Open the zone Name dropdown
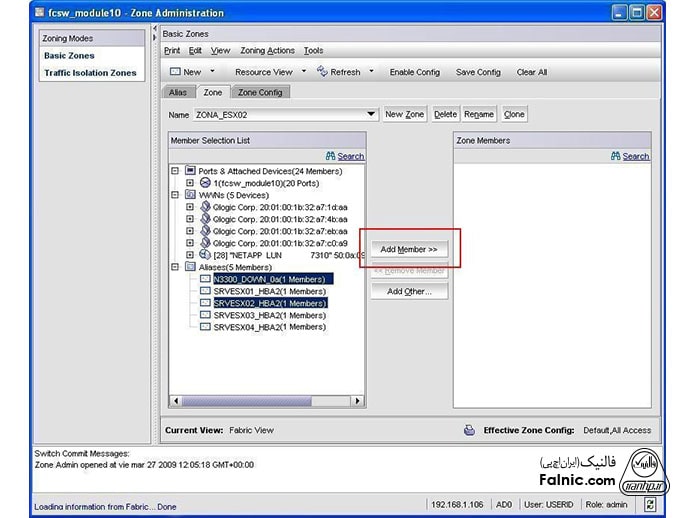Viewport: 694px width, 518px height. (371, 115)
